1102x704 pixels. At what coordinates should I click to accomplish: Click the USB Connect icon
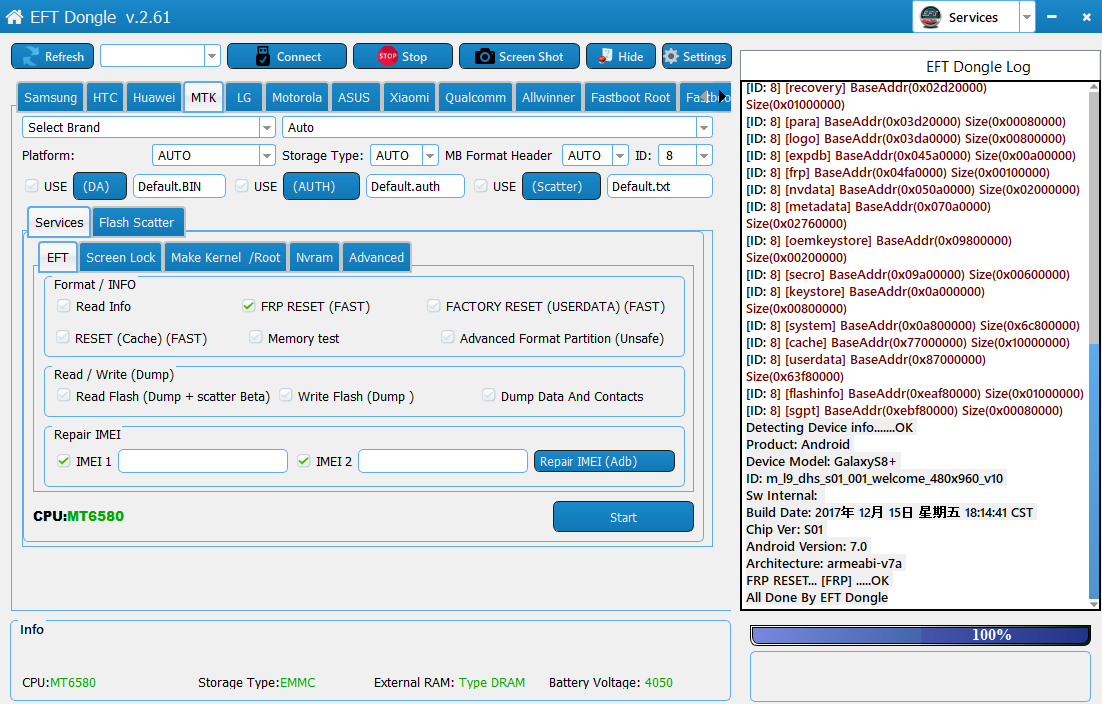pos(263,57)
